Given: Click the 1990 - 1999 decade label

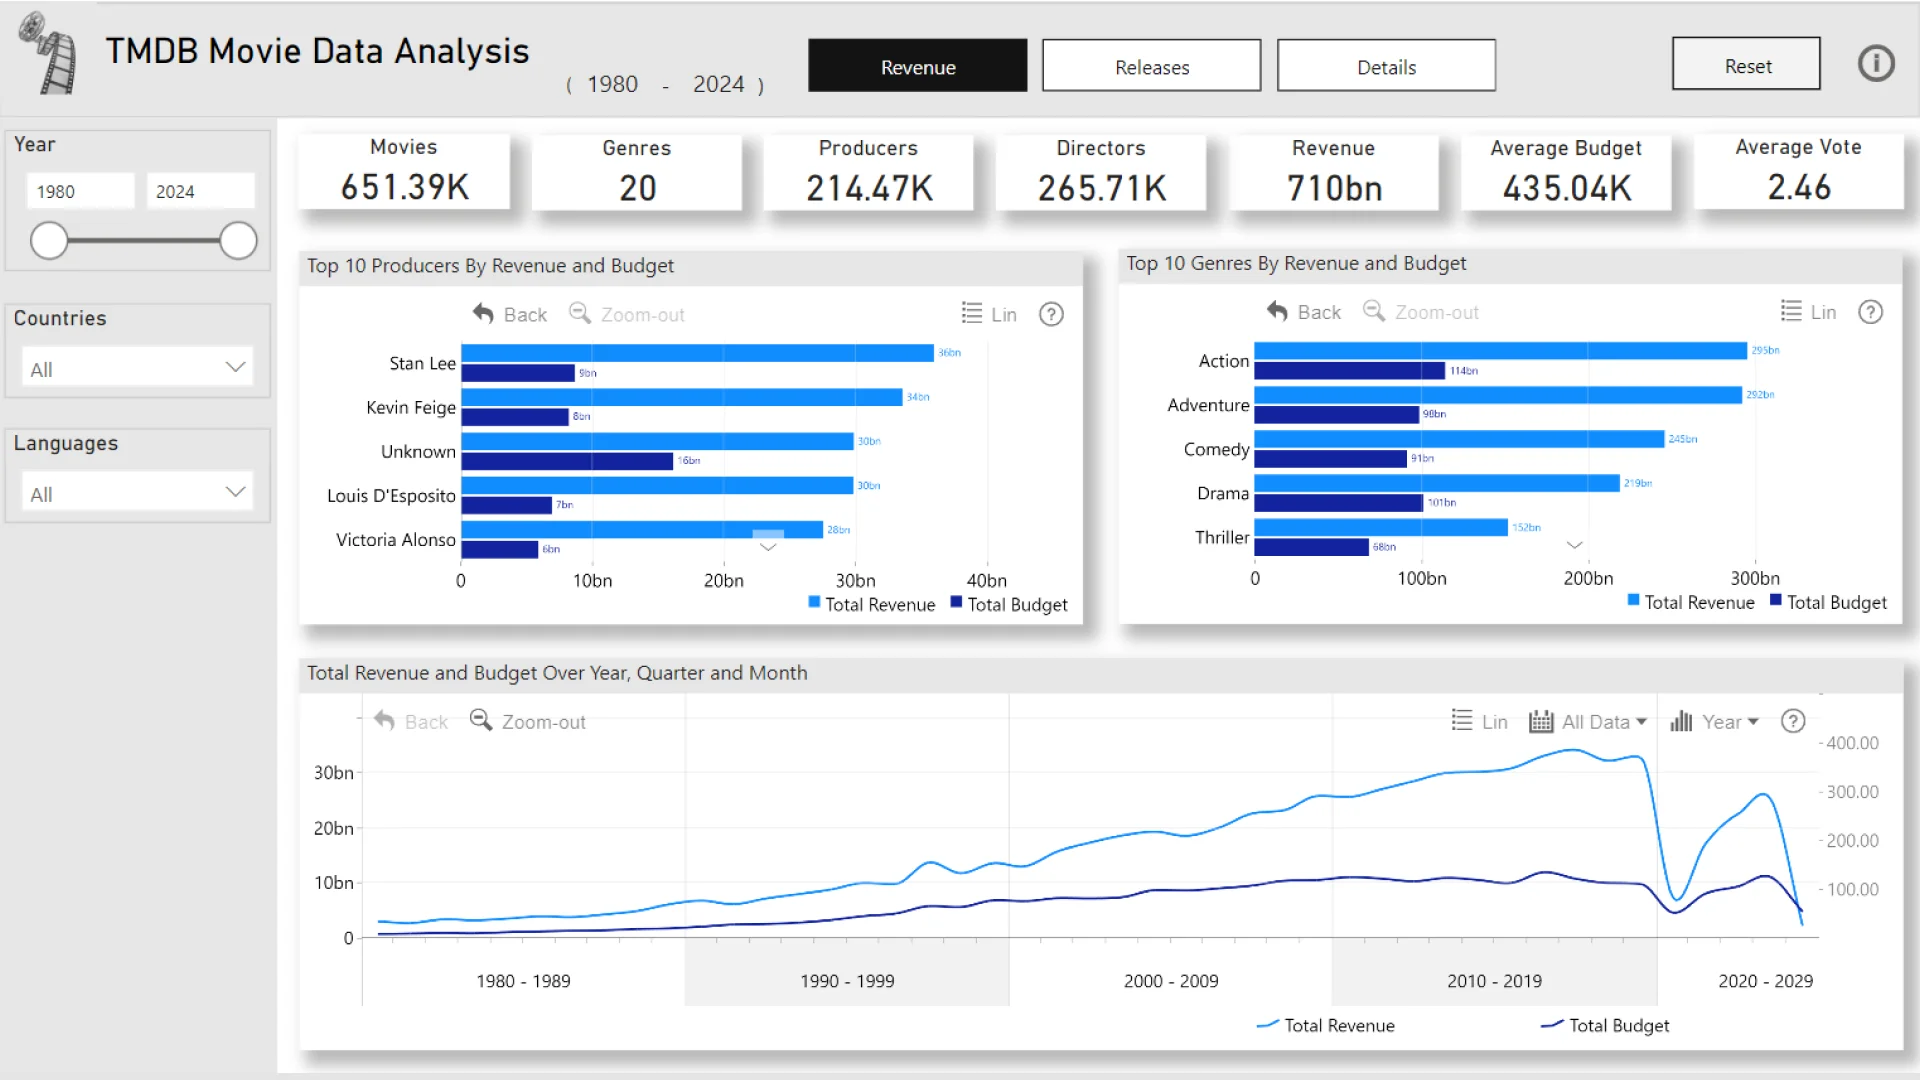Looking at the screenshot, I should (x=847, y=981).
